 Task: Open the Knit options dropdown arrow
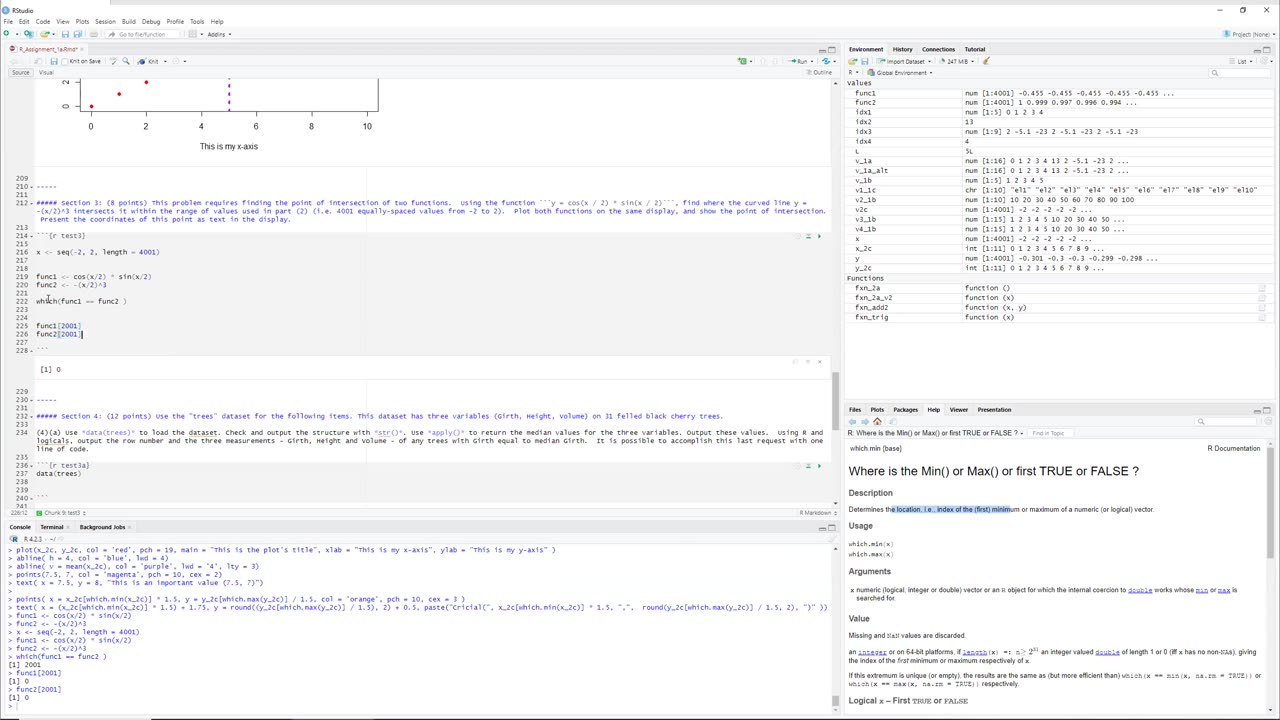coord(165,61)
